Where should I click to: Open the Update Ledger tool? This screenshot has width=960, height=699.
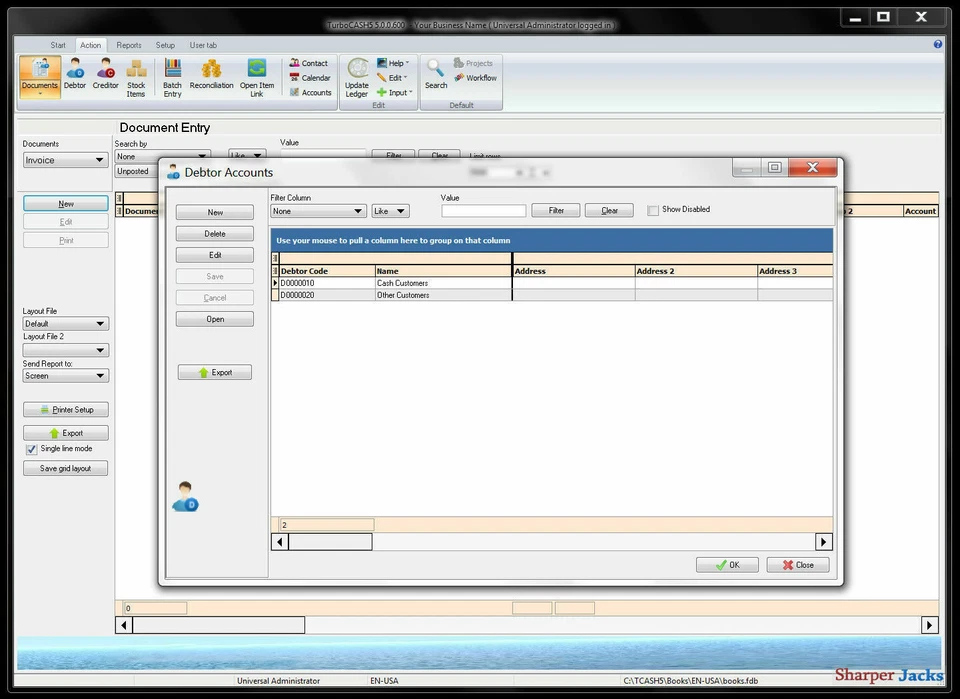click(x=357, y=75)
